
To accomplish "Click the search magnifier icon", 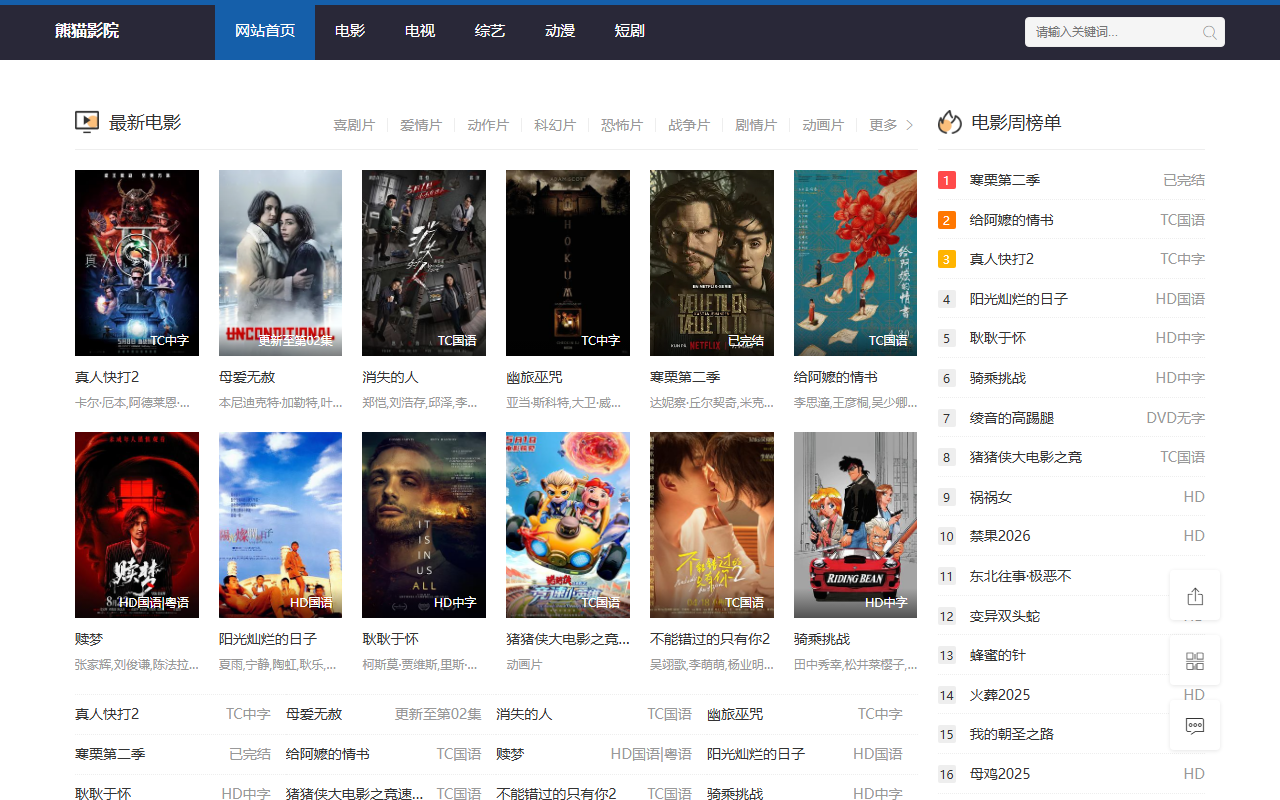I will click(1209, 32).
